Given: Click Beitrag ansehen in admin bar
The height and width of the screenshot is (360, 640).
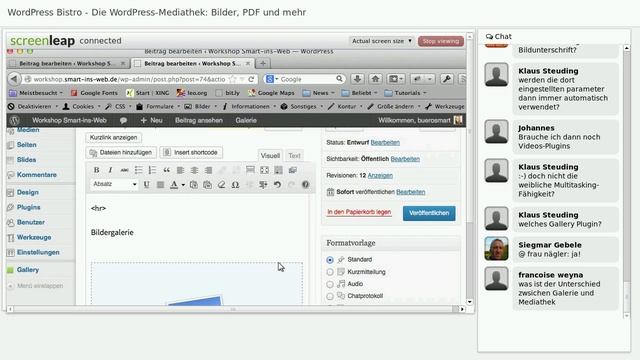Looking at the screenshot, I should point(199,120).
